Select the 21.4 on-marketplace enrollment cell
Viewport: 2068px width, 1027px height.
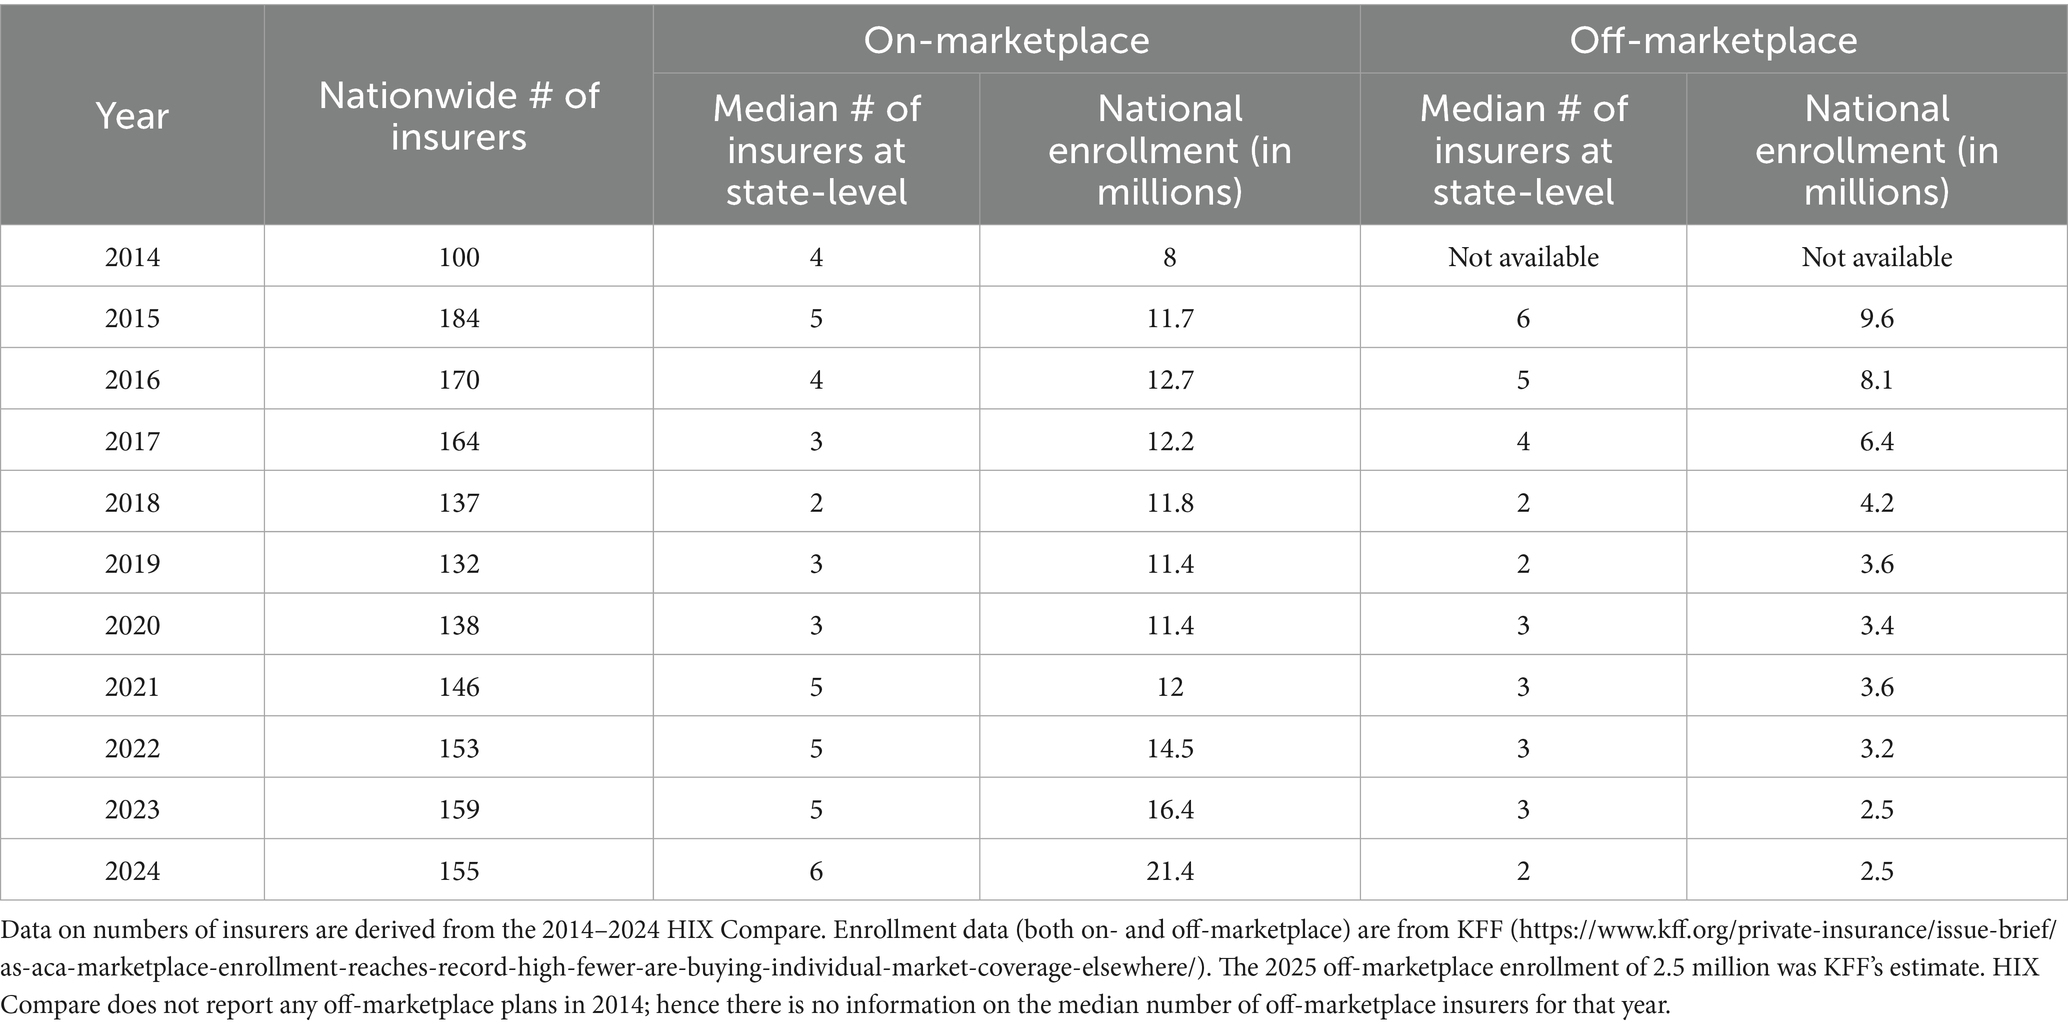[x=1169, y=871]
